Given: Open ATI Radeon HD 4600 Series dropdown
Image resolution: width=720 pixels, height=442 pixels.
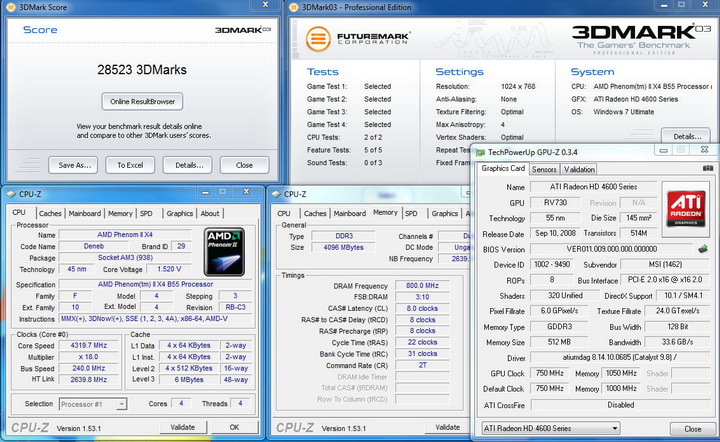Looking at the screenshot, I should tap(551, 428).
